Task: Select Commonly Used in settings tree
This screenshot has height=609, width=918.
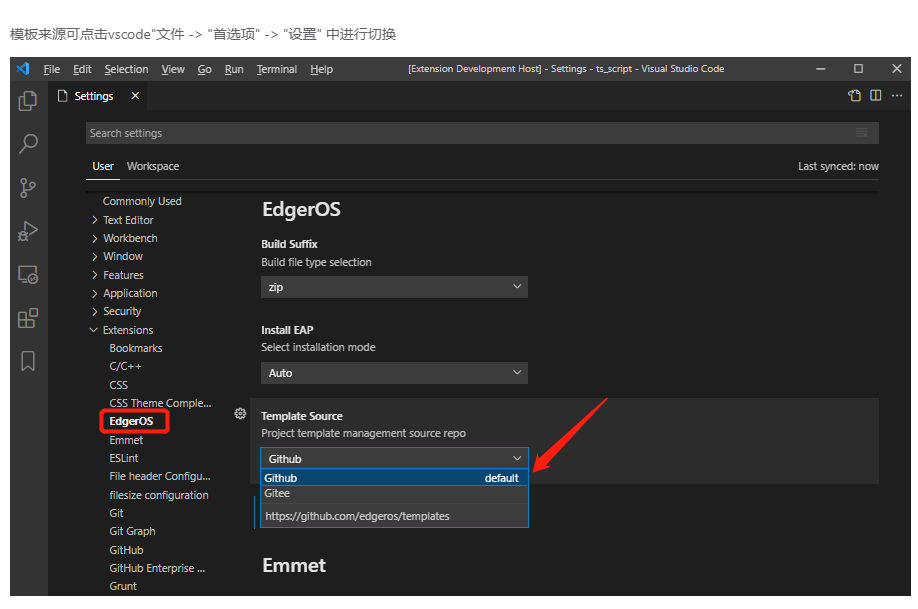Action: pyautogui.click(x=142, y=201)
